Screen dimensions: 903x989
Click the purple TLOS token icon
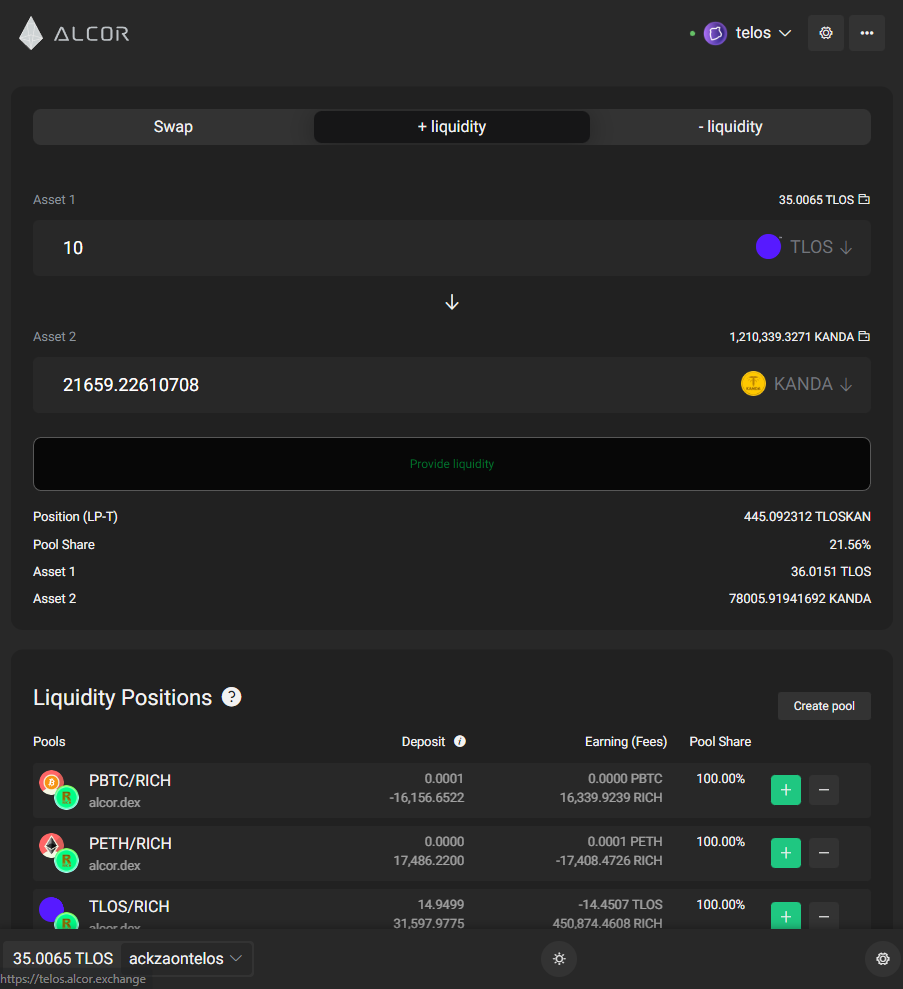768,247
